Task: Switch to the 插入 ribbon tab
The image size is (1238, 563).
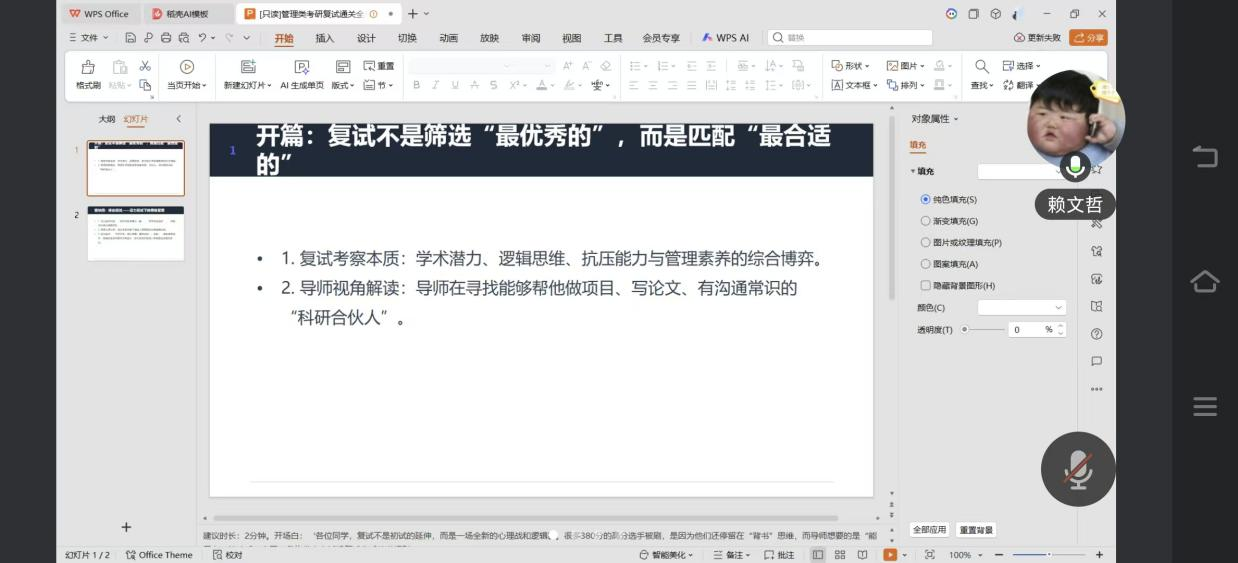Action: (324, 38)
